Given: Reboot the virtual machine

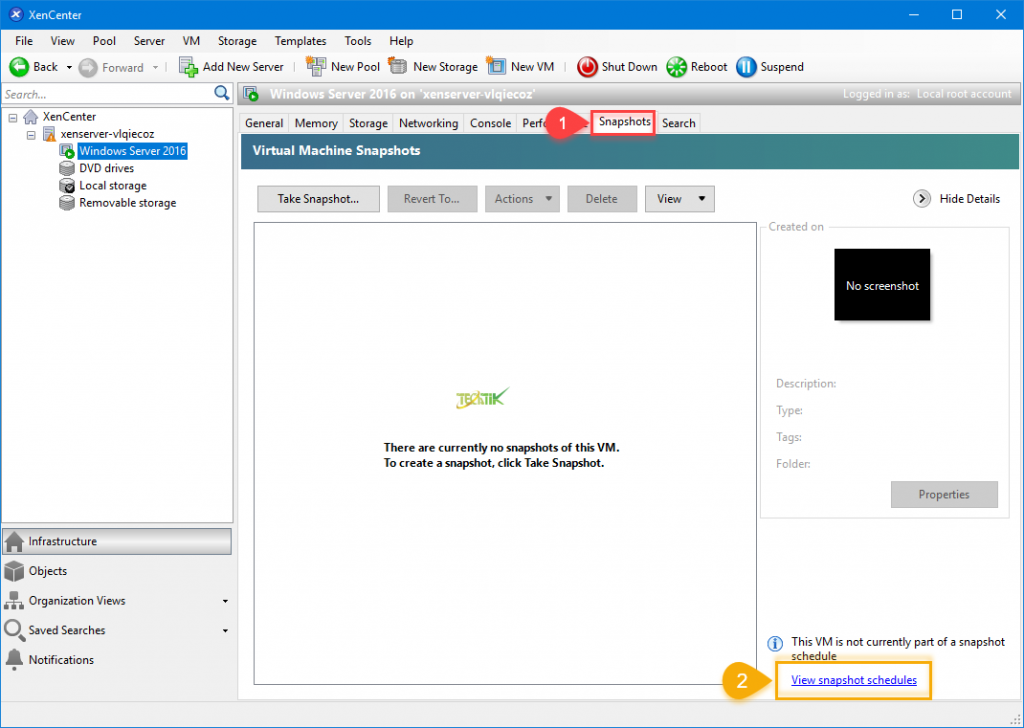Looking at the screenshot, I should [696, 66].
